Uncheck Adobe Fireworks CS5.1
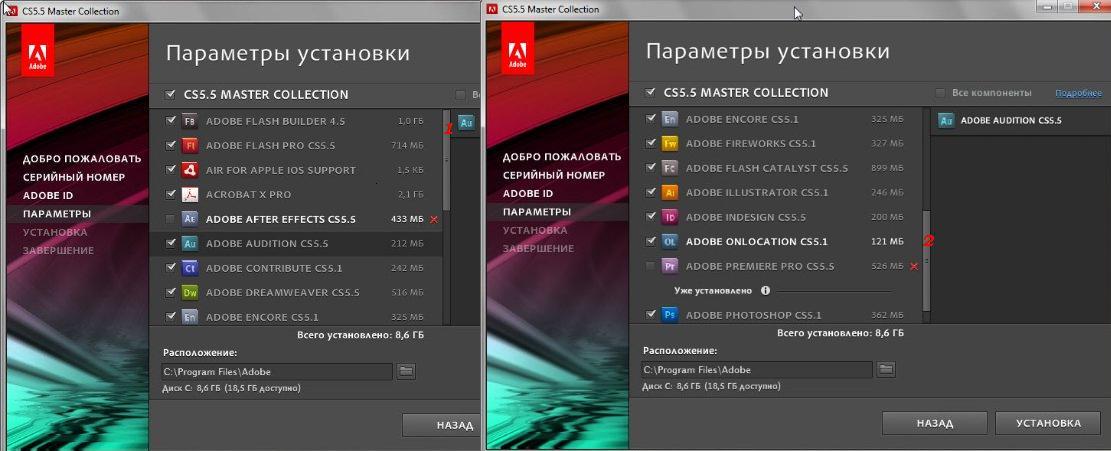Viewport: 1111px width, 451px height. pyautogui.click(x=650, y=144)
